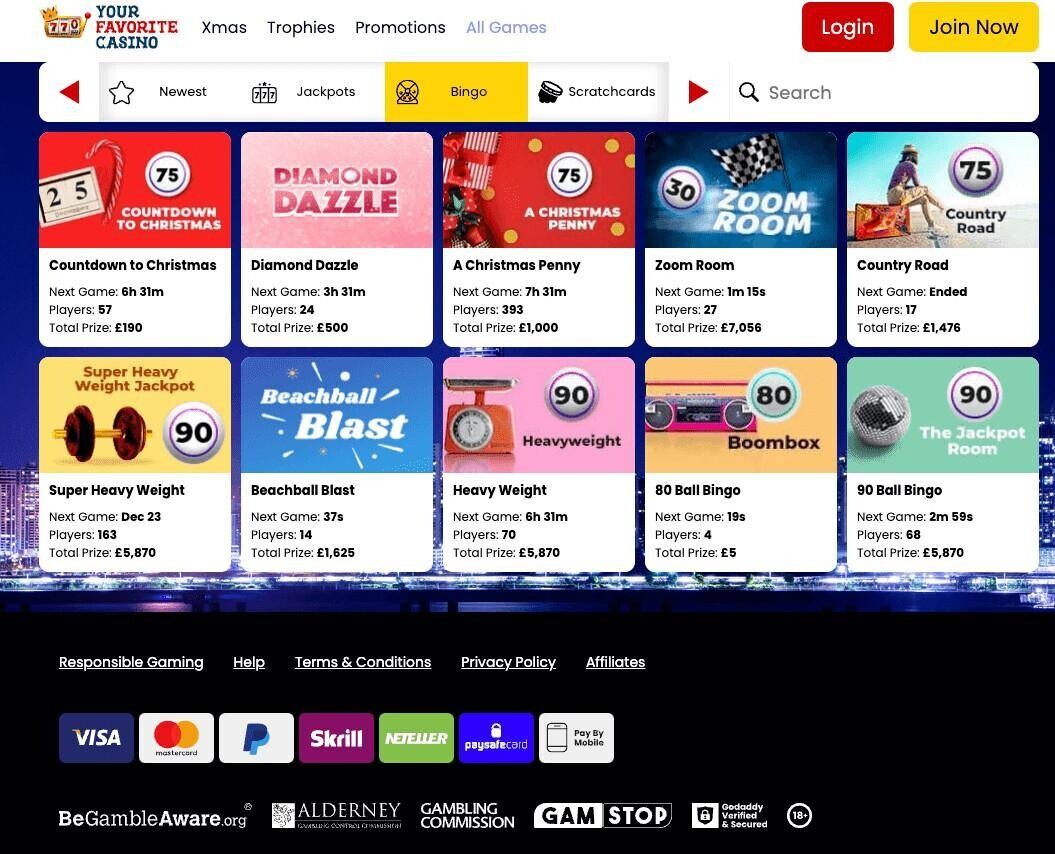
Task: Open the GamStop logo link
Action: tap(602, 815)
